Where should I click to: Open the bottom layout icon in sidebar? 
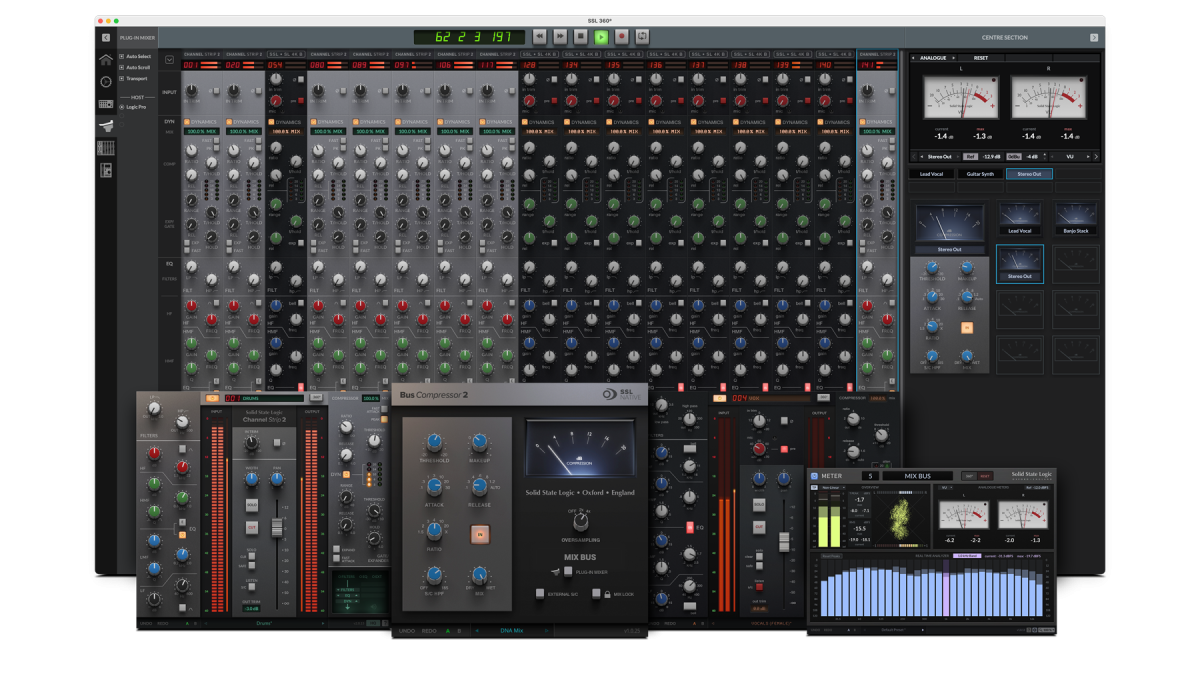point(106,169)
